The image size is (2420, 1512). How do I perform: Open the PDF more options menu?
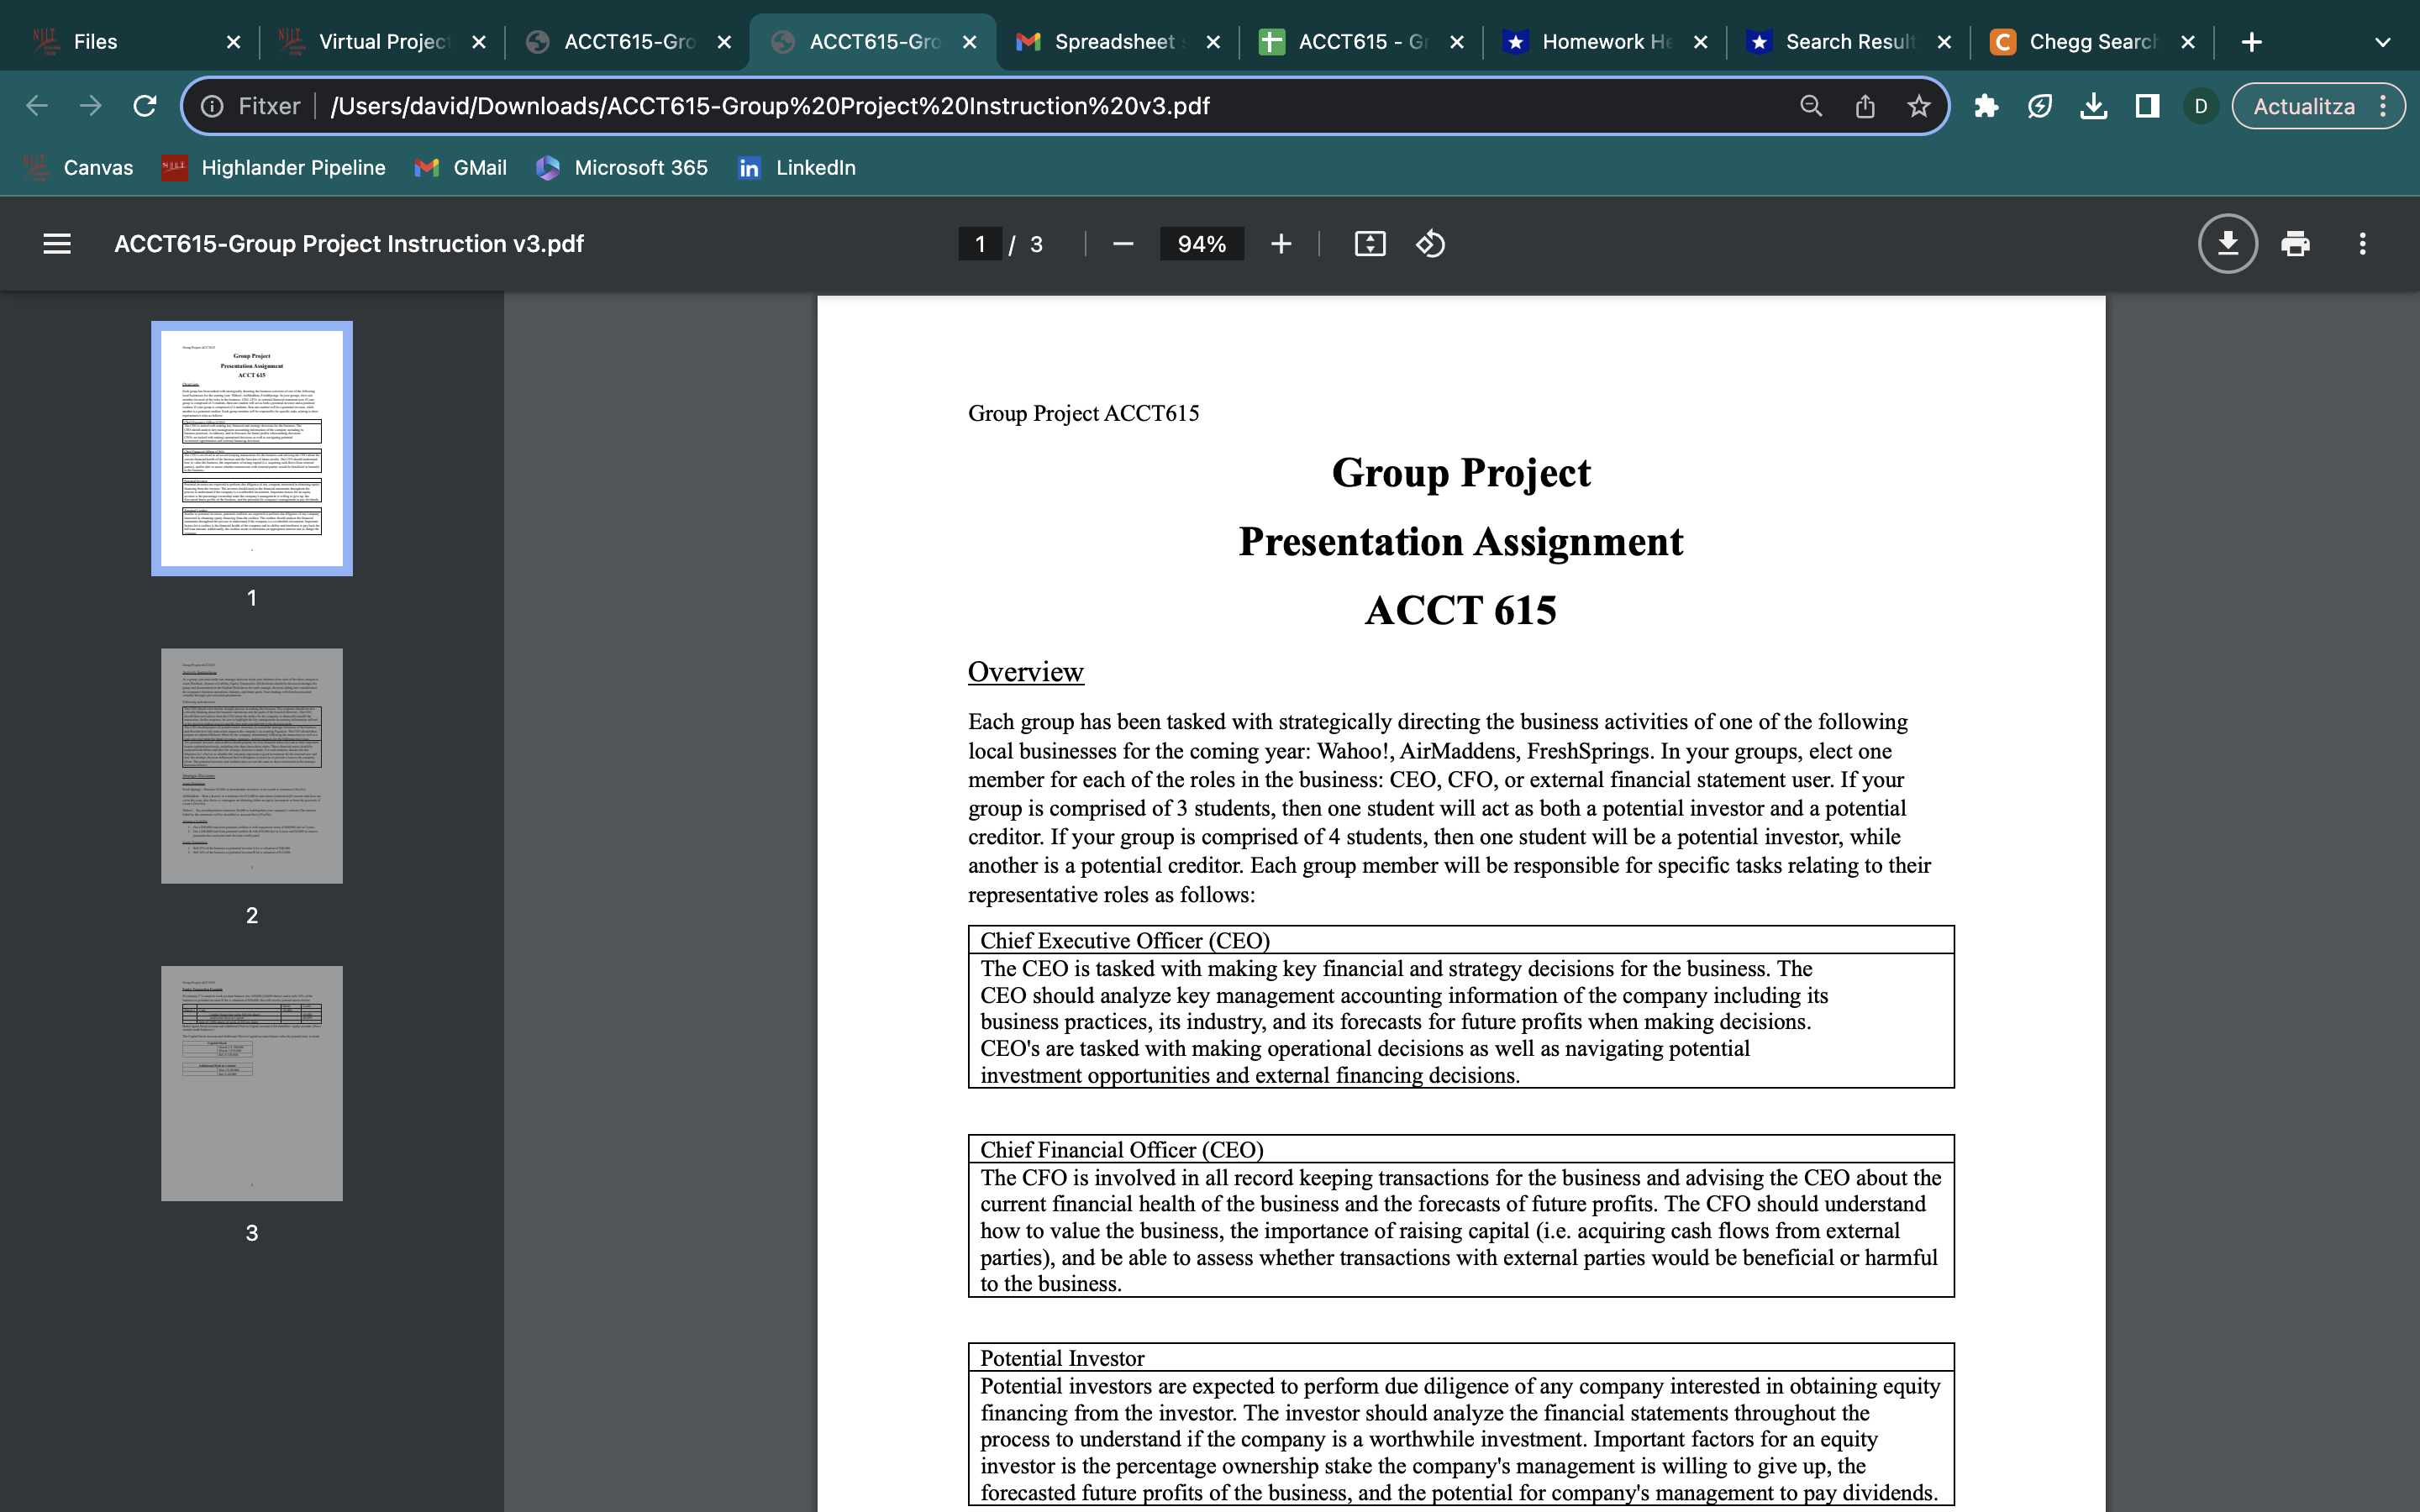tap(2364, 243)
